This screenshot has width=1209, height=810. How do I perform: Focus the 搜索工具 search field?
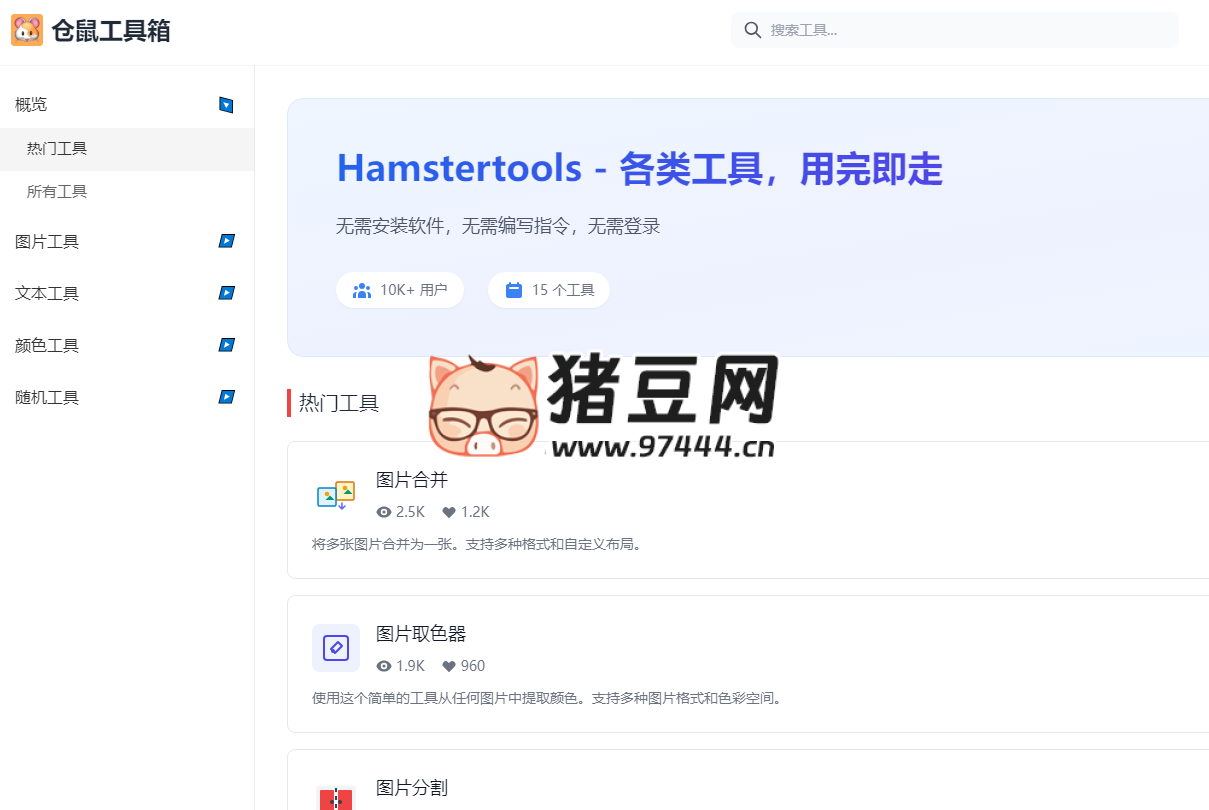click(955, 30)
